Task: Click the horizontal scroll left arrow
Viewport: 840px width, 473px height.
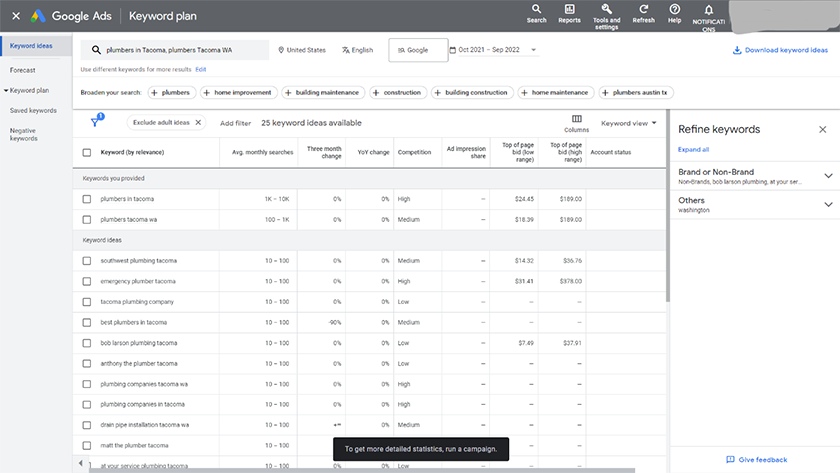Action: (x=81, y=463)
